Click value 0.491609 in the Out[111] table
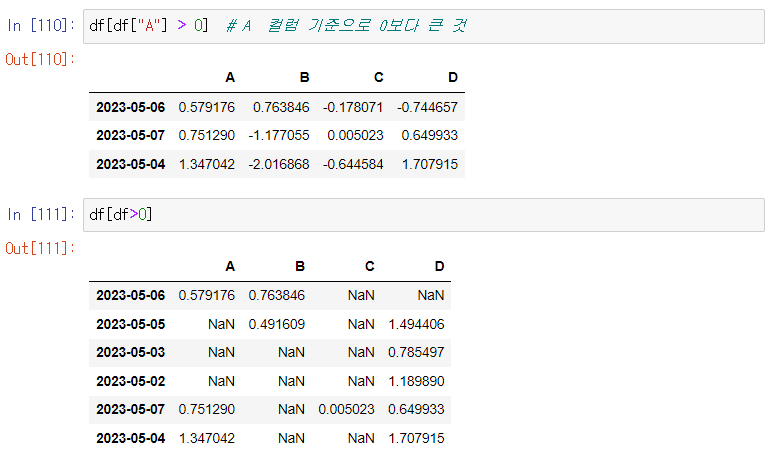This screenshot has height=461, width=772. coord(277,325)
